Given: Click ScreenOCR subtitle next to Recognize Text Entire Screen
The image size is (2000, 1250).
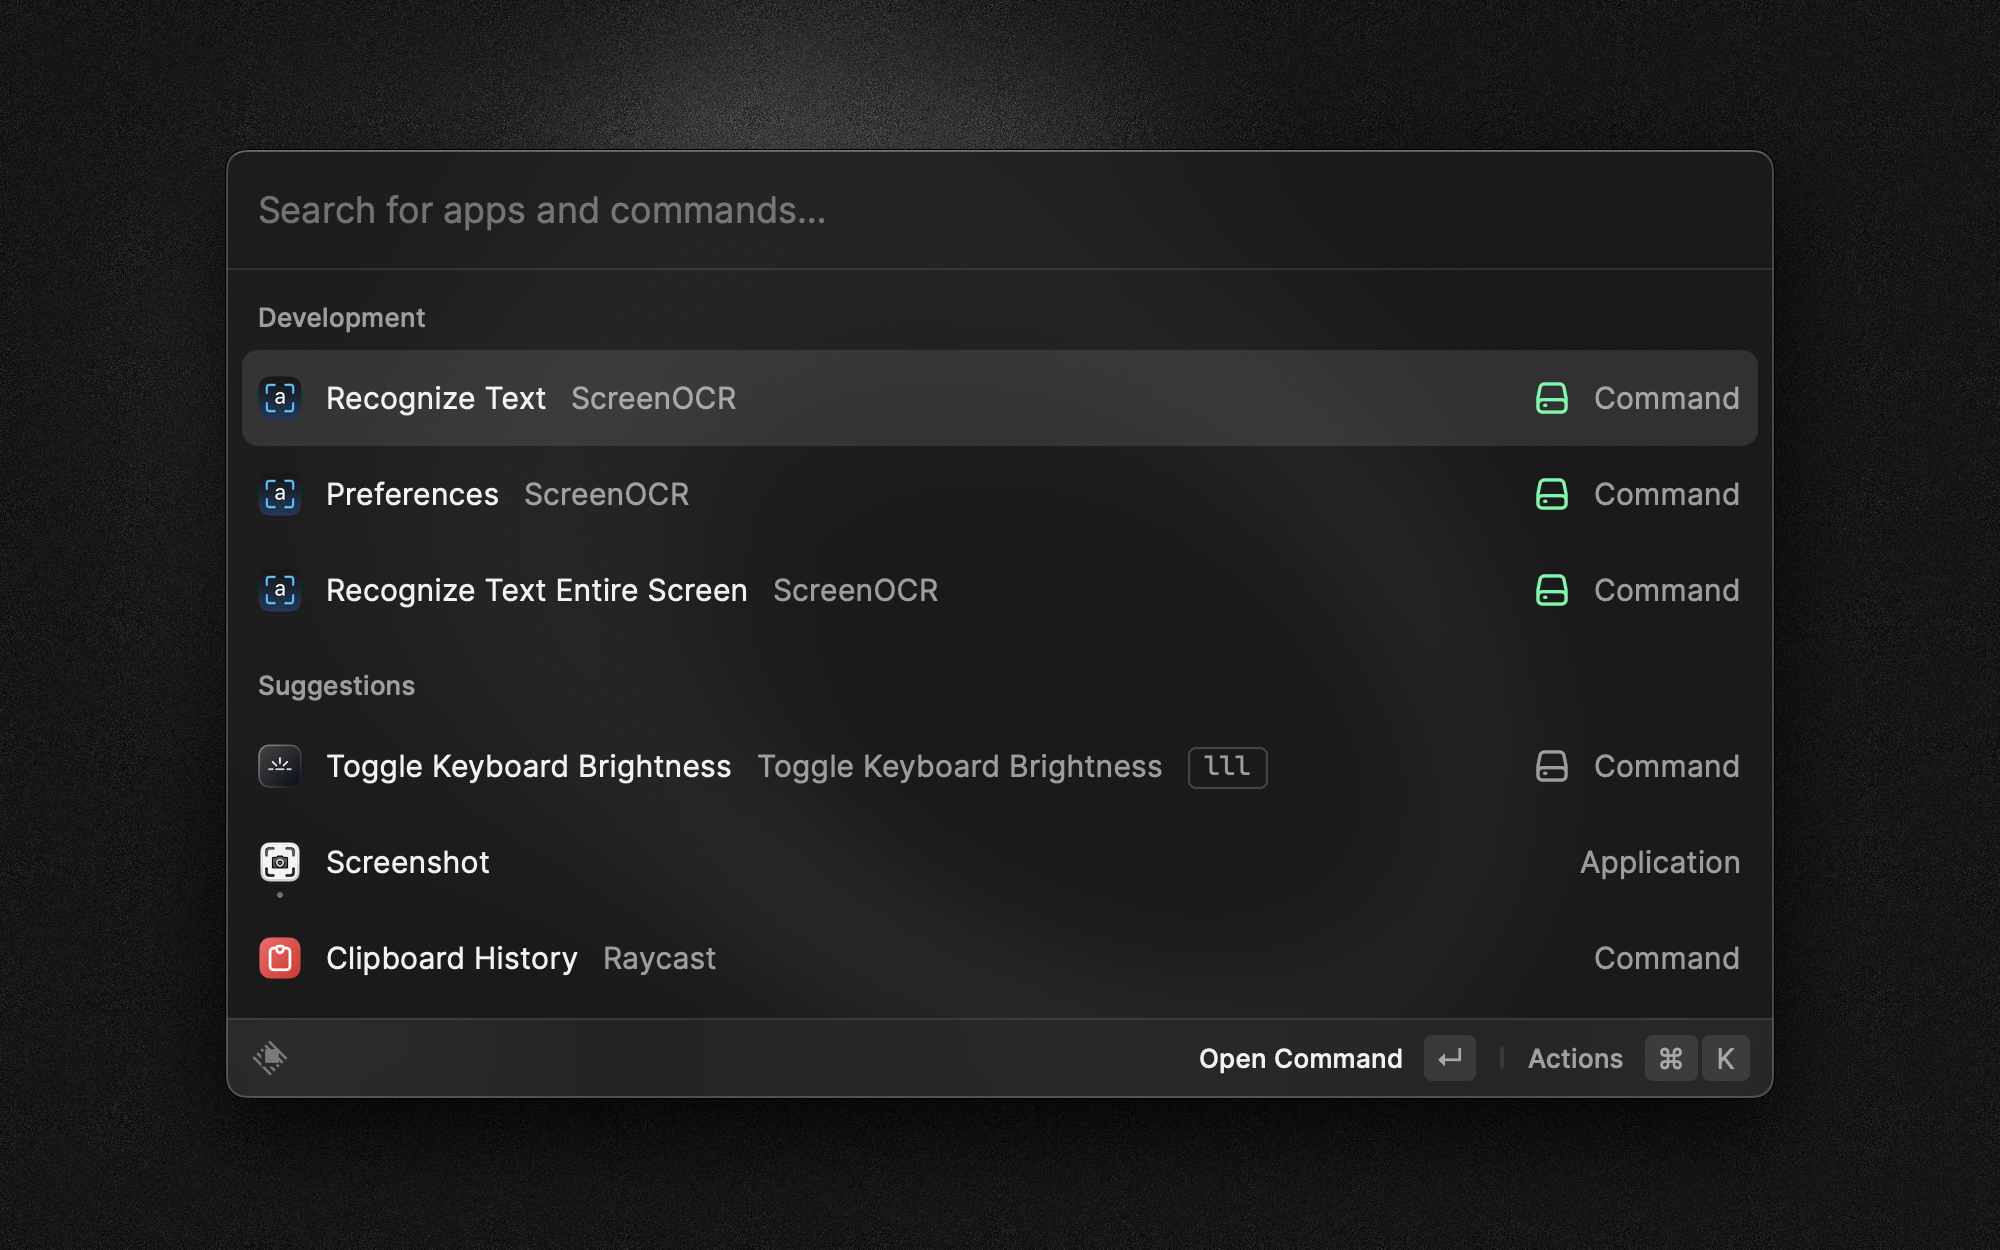Looking at the screenshot, I should (x=855, y=590).
